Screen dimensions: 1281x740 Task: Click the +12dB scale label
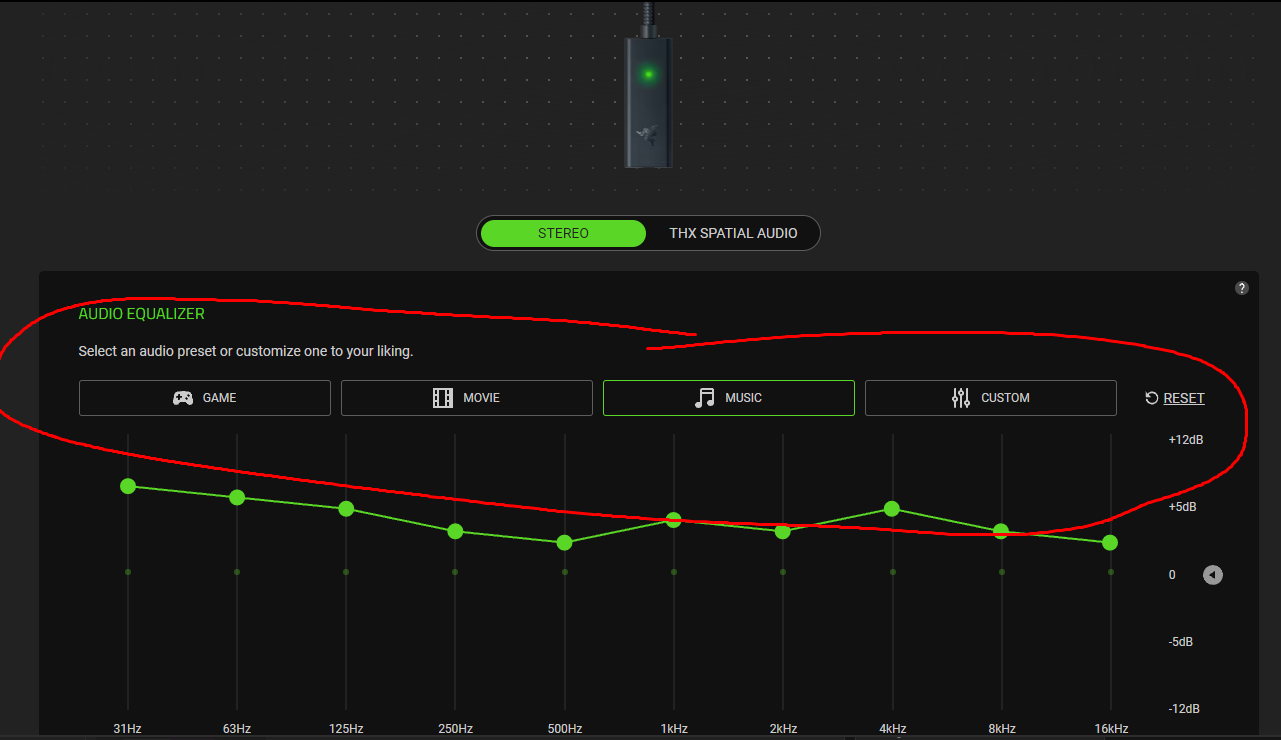click(x=1186, y=440)
